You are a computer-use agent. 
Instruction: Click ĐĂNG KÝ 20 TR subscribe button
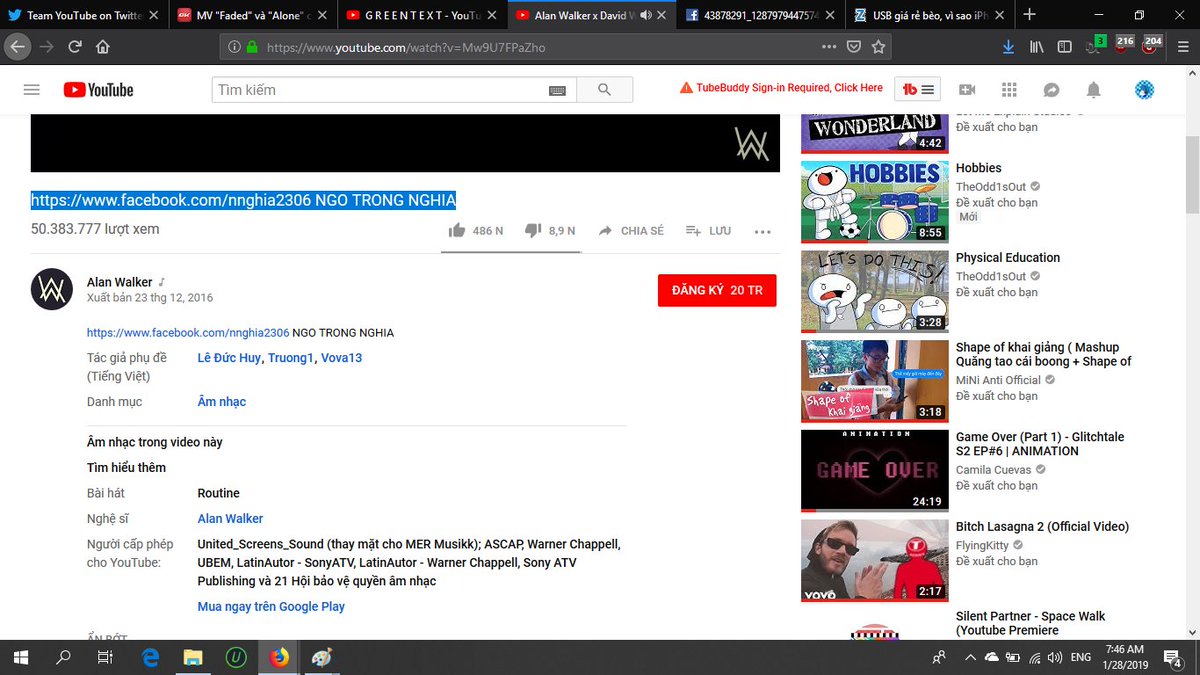717,290
